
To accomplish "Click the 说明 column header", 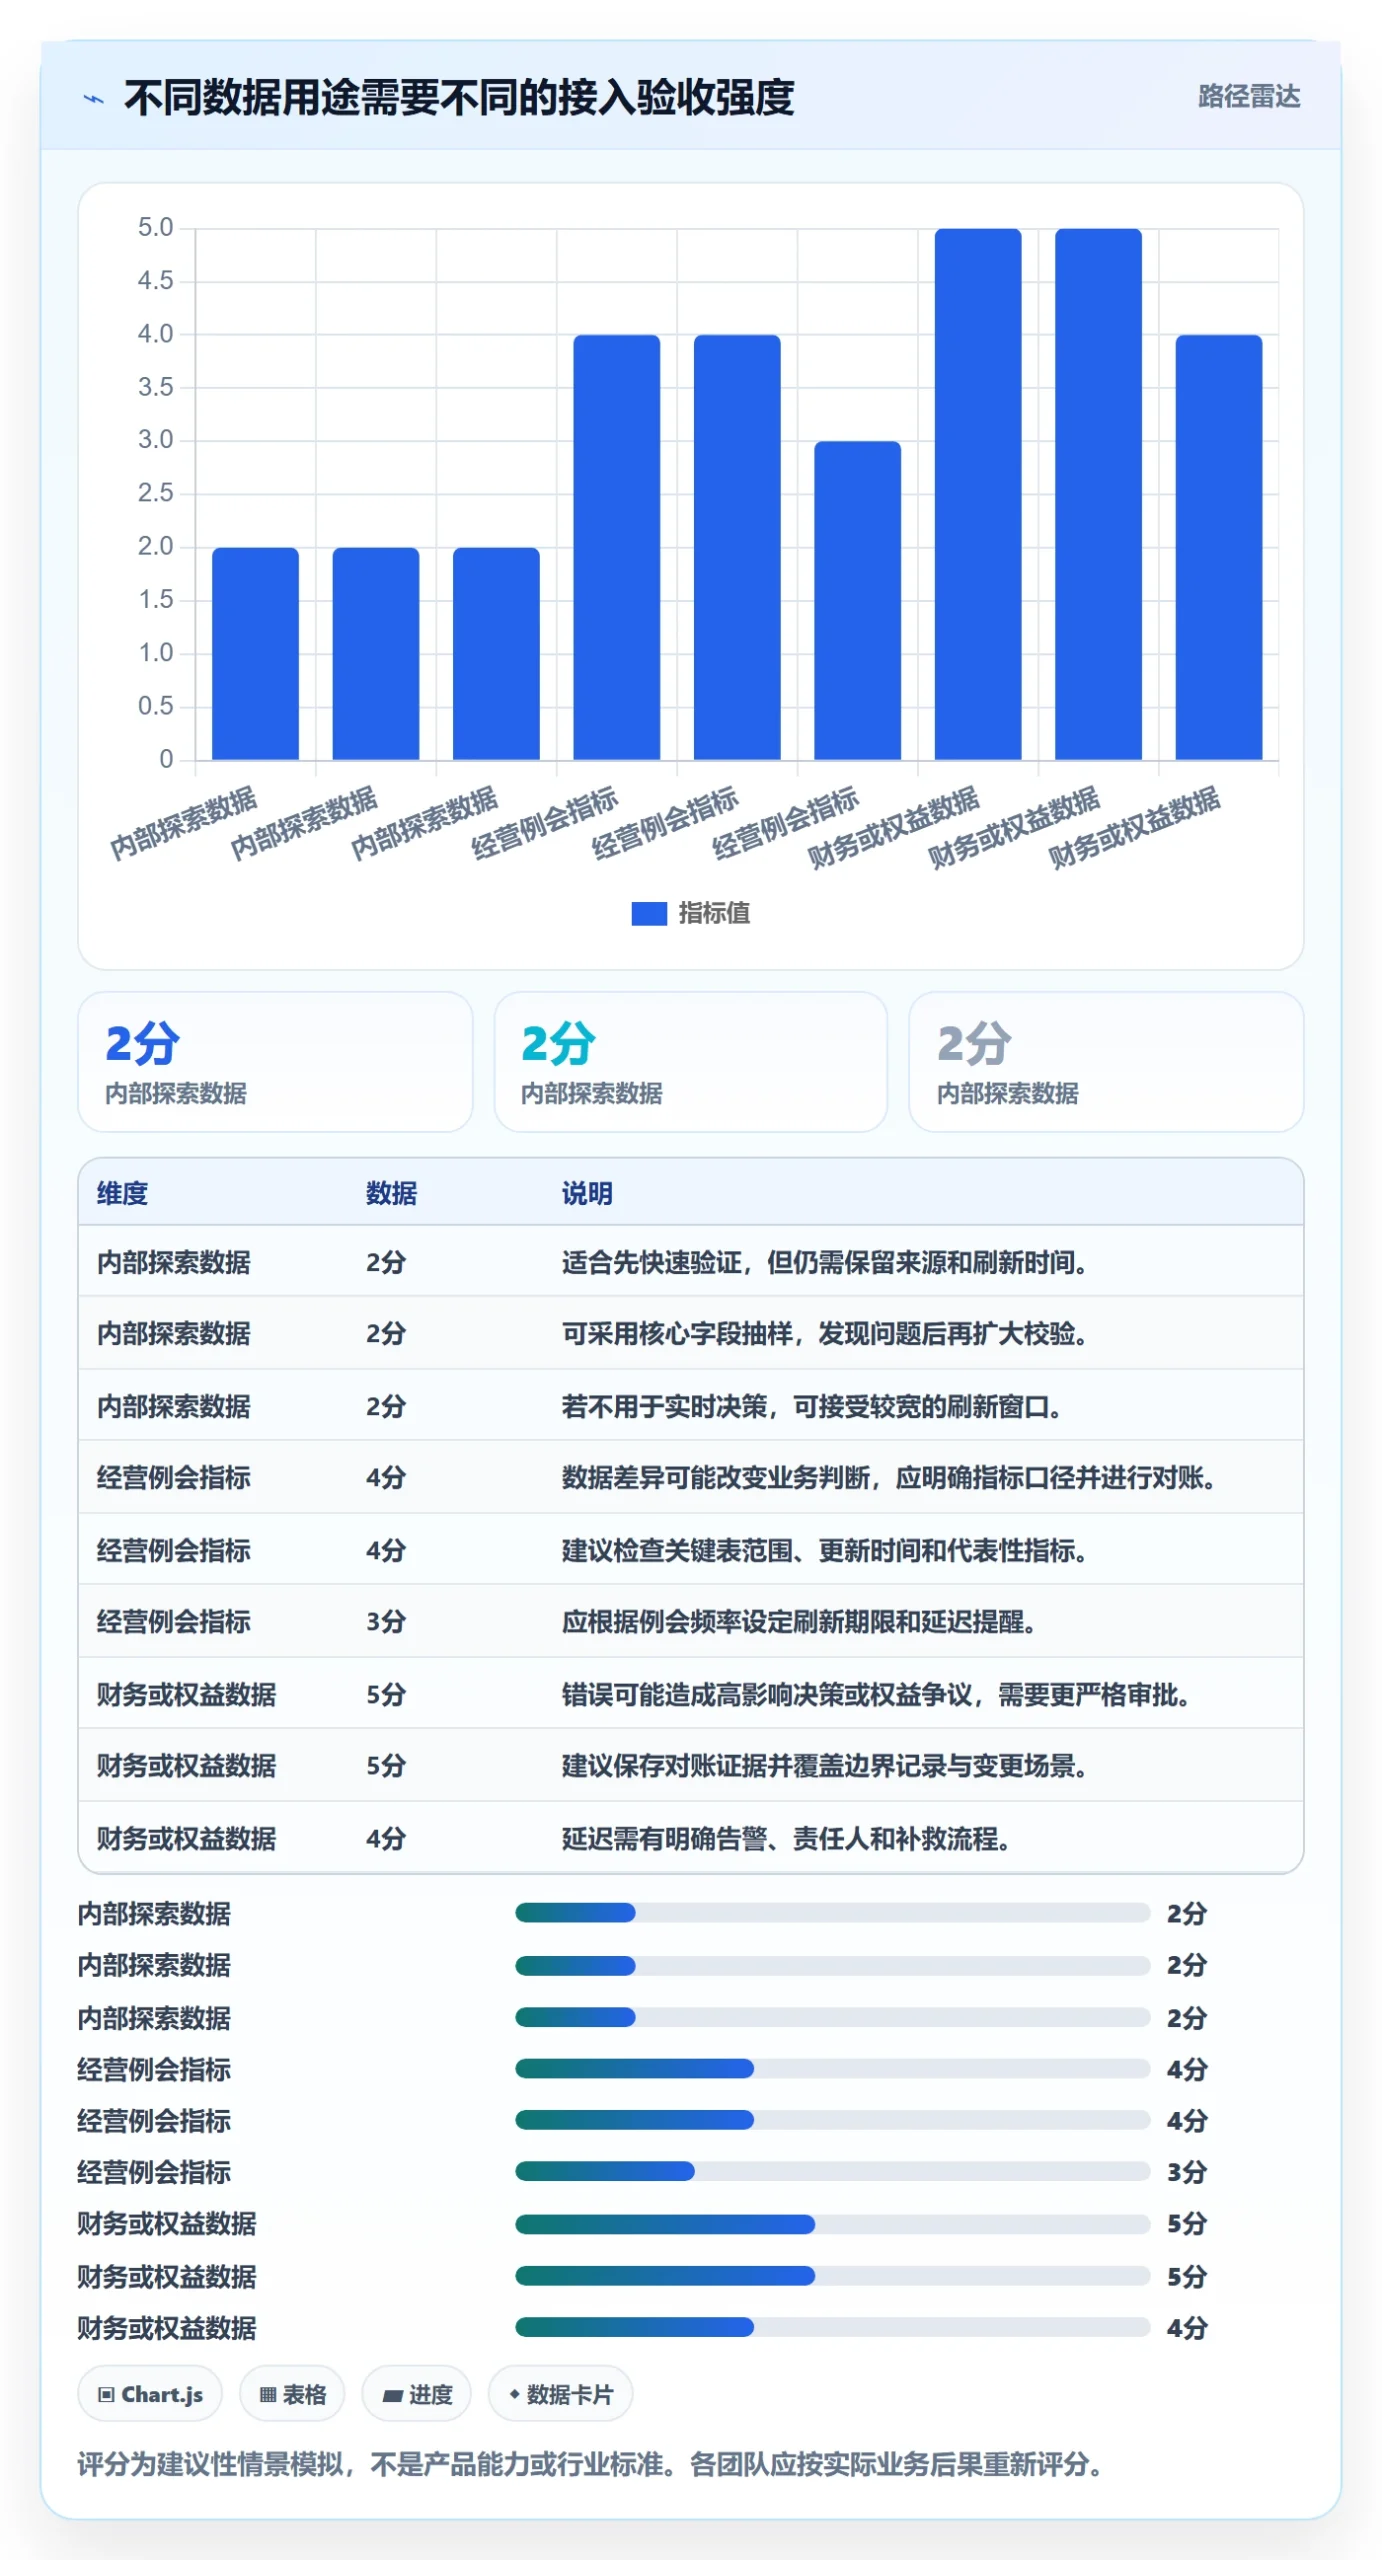I will 587,1193.
